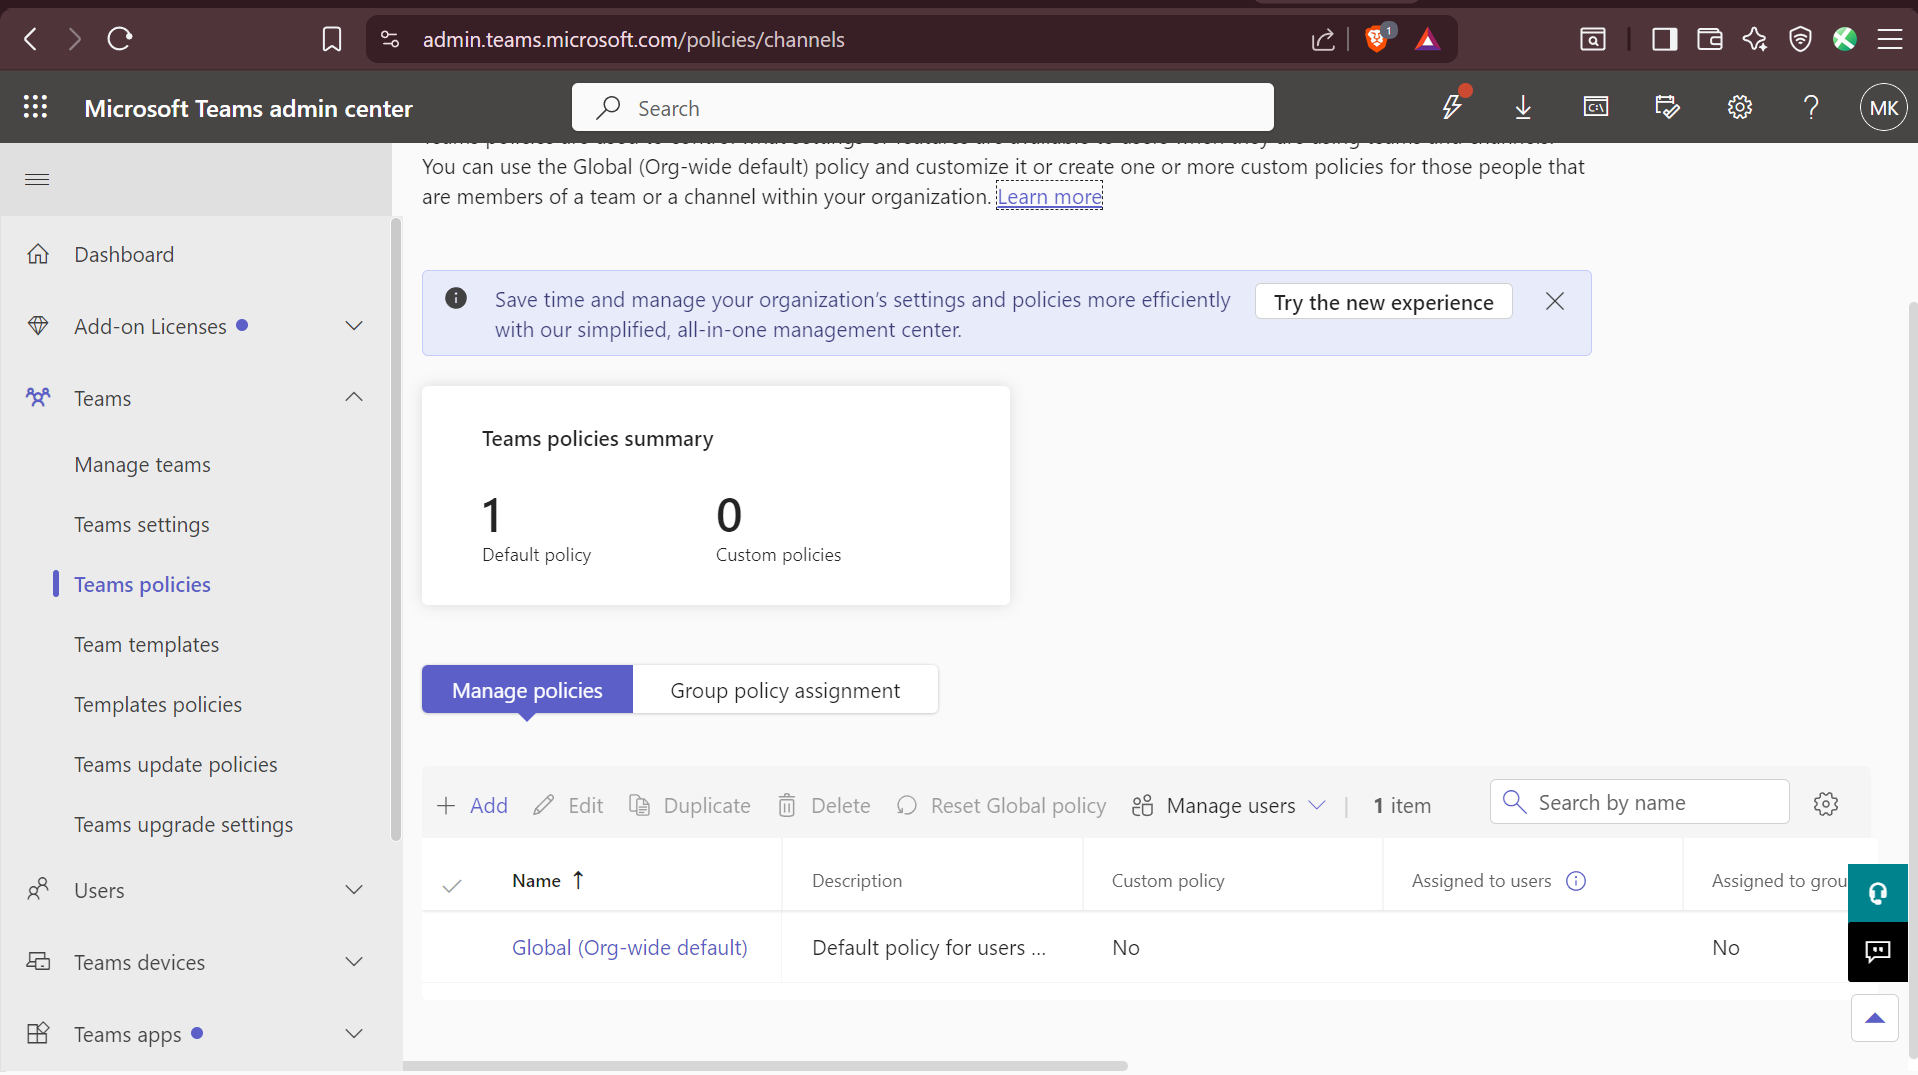Open the help question mark icon
This screenshot has height=1075, width=1918.
coord(1811,107)
